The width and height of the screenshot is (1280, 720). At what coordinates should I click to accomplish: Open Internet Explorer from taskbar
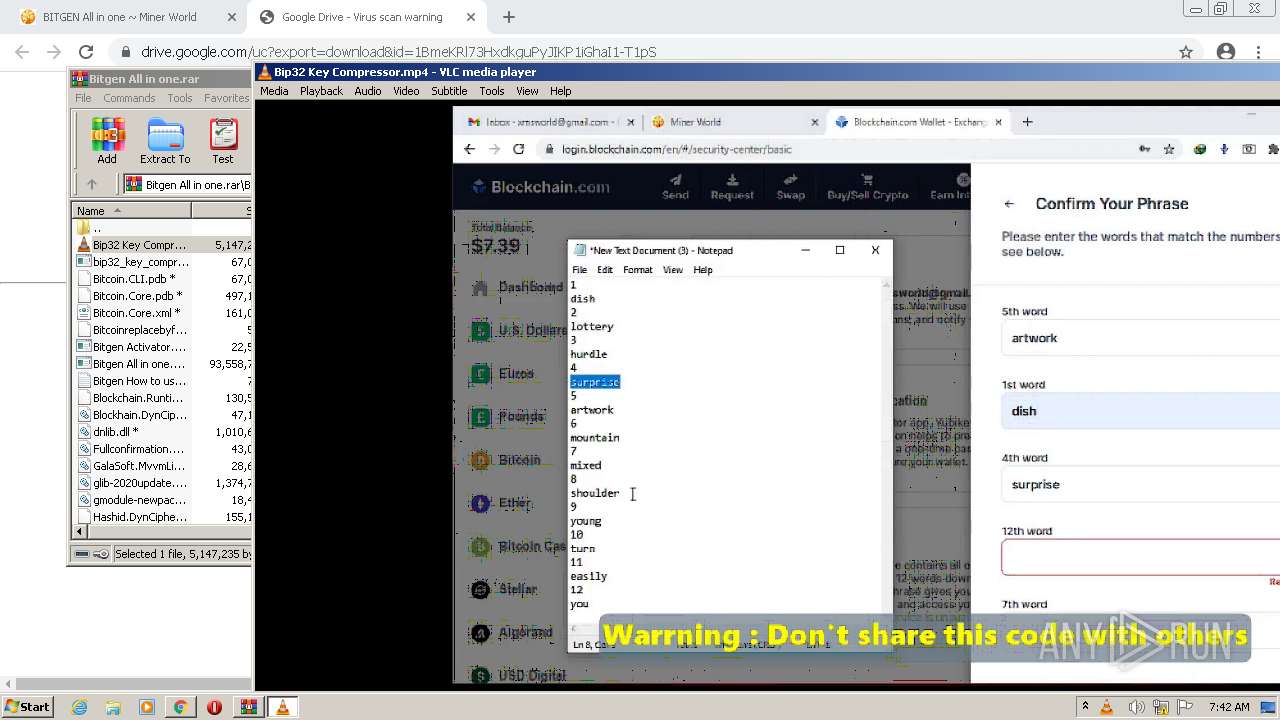click(80, 707)
